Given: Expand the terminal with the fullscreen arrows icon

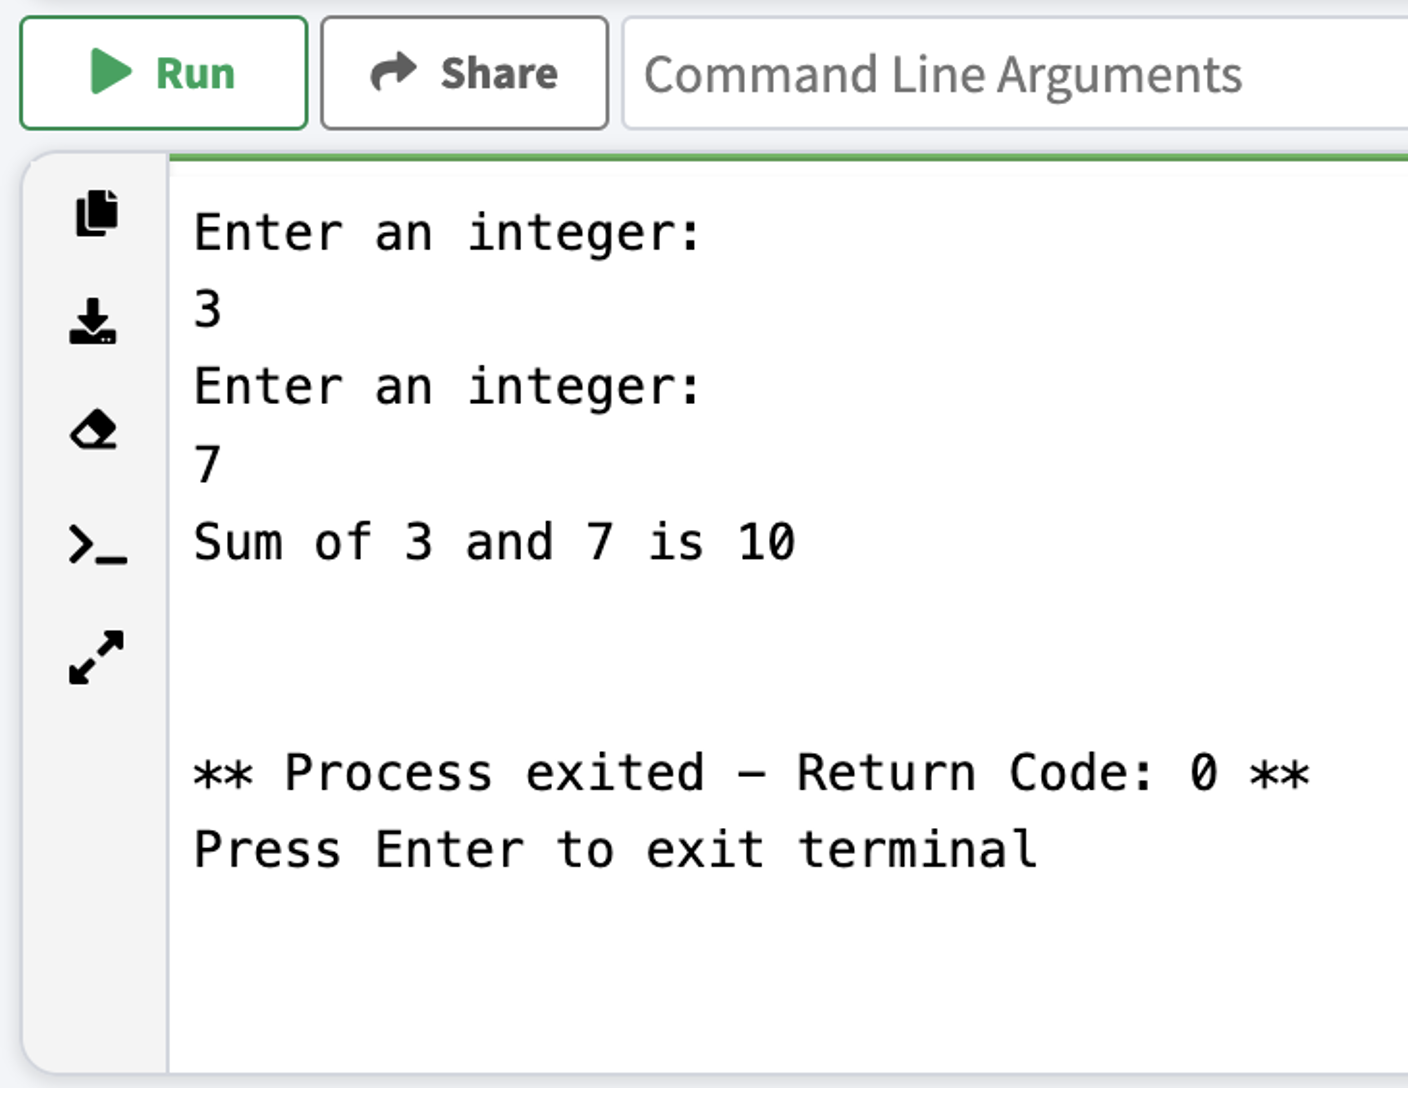Looking at the screenshot, I should pos(96,657).
